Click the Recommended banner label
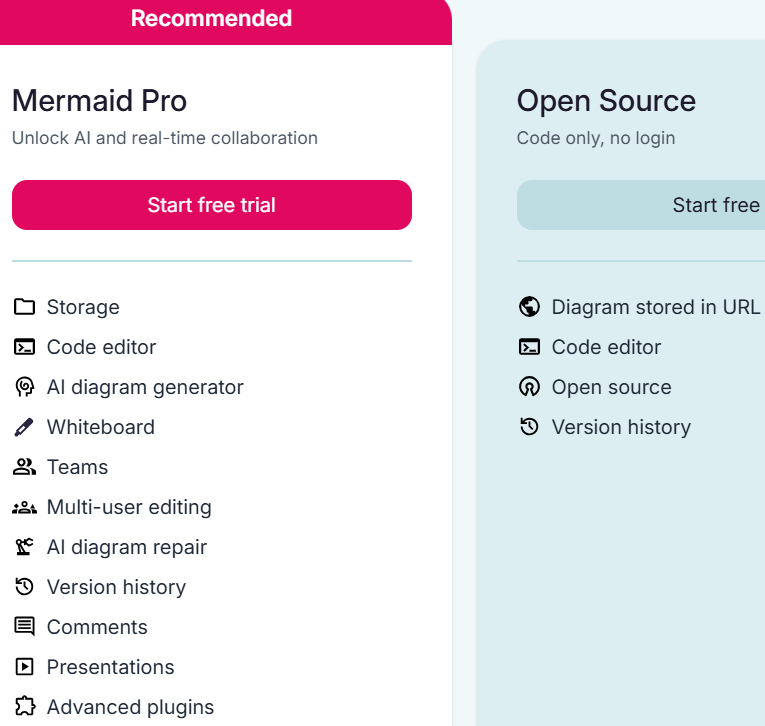 coord(211,19)
